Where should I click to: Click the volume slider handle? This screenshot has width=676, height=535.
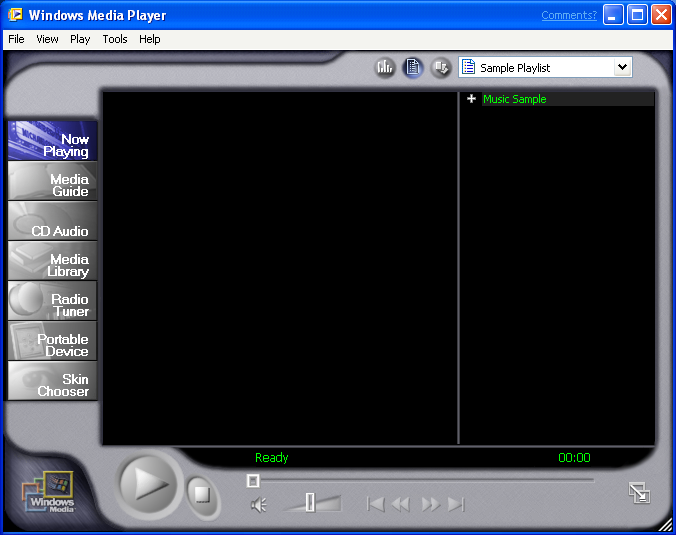tap(310, 503)
